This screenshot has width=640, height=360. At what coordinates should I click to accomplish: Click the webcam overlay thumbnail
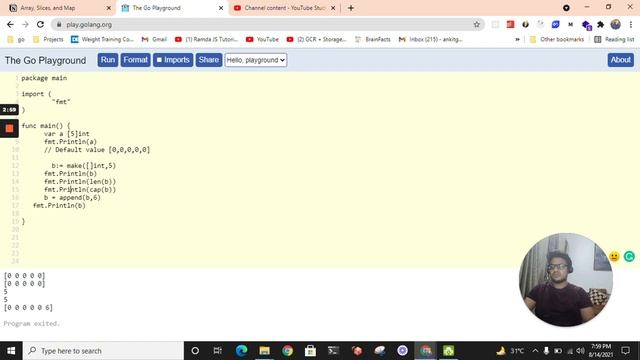click(566, 280)
